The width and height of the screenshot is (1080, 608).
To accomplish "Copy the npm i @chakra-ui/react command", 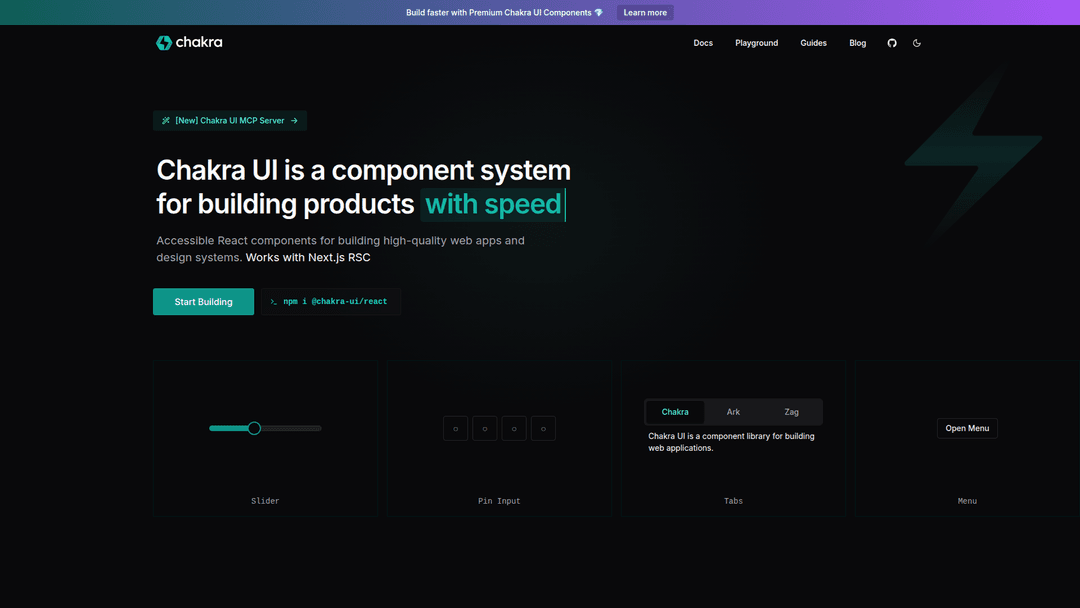I will point(335,302).
